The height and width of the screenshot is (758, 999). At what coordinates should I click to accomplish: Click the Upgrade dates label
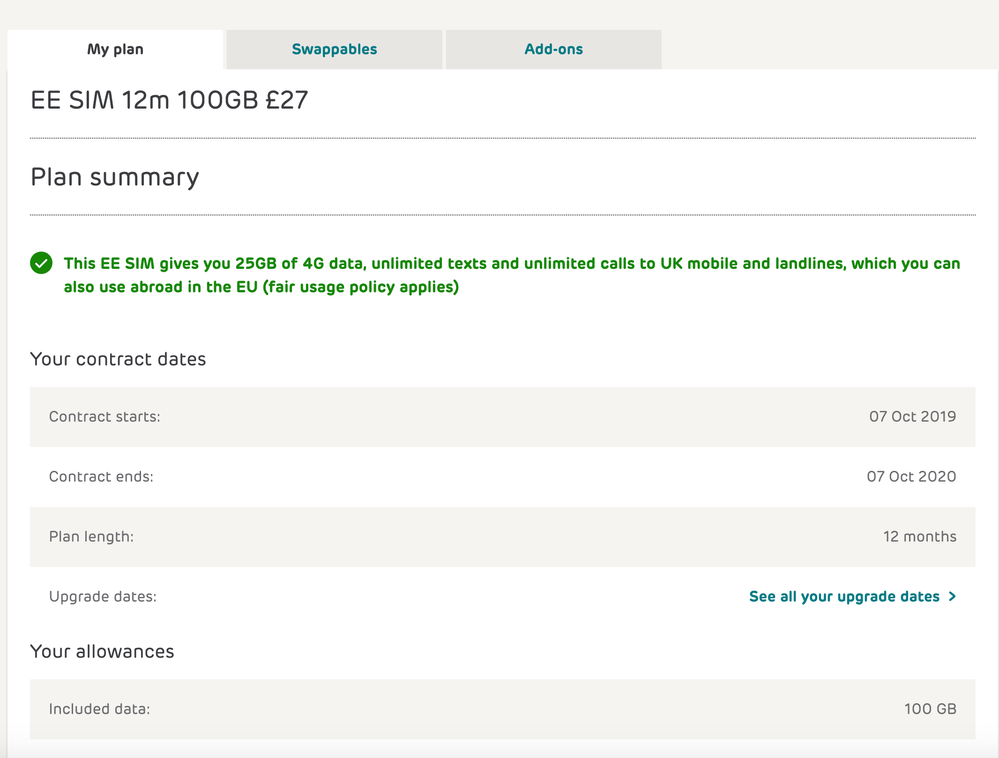click(103, 597)
